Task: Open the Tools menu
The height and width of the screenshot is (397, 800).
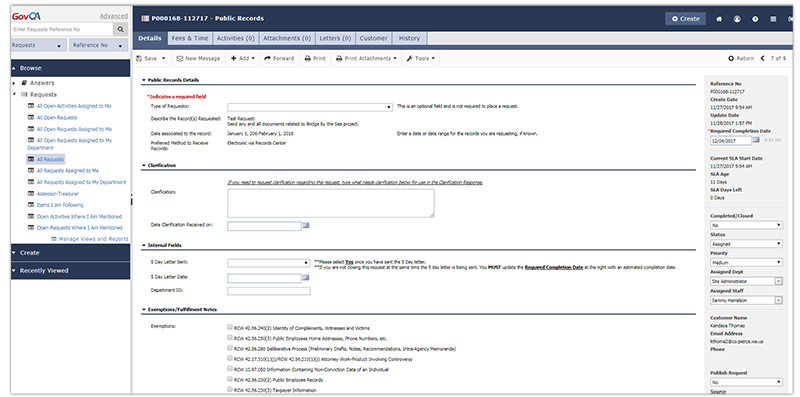Action: point(421,59)
